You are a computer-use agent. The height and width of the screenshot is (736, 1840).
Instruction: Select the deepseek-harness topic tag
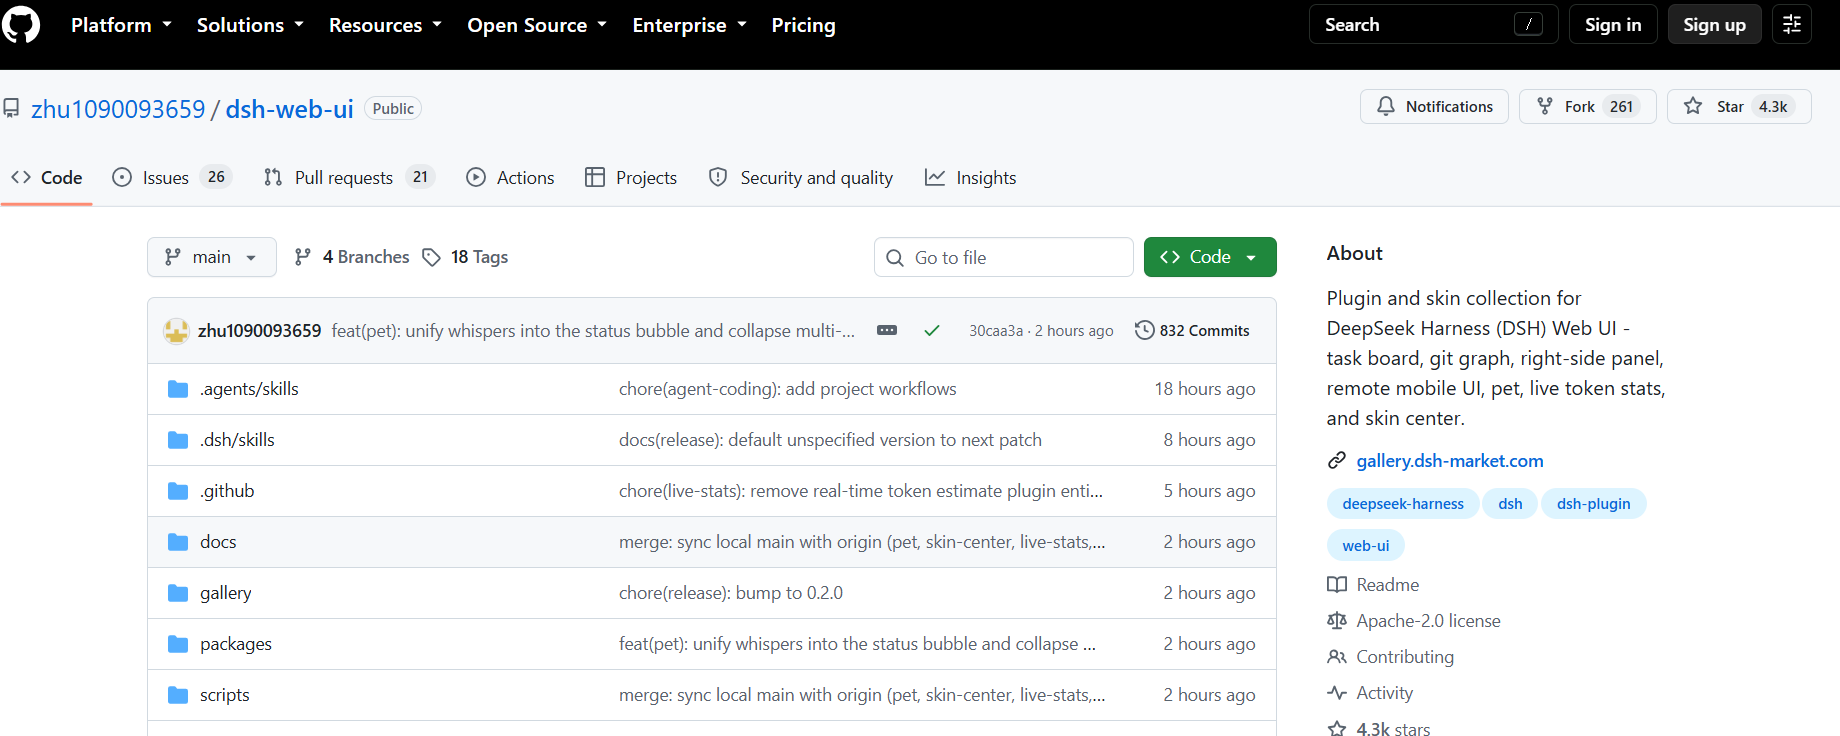(x=1403, y=504)
